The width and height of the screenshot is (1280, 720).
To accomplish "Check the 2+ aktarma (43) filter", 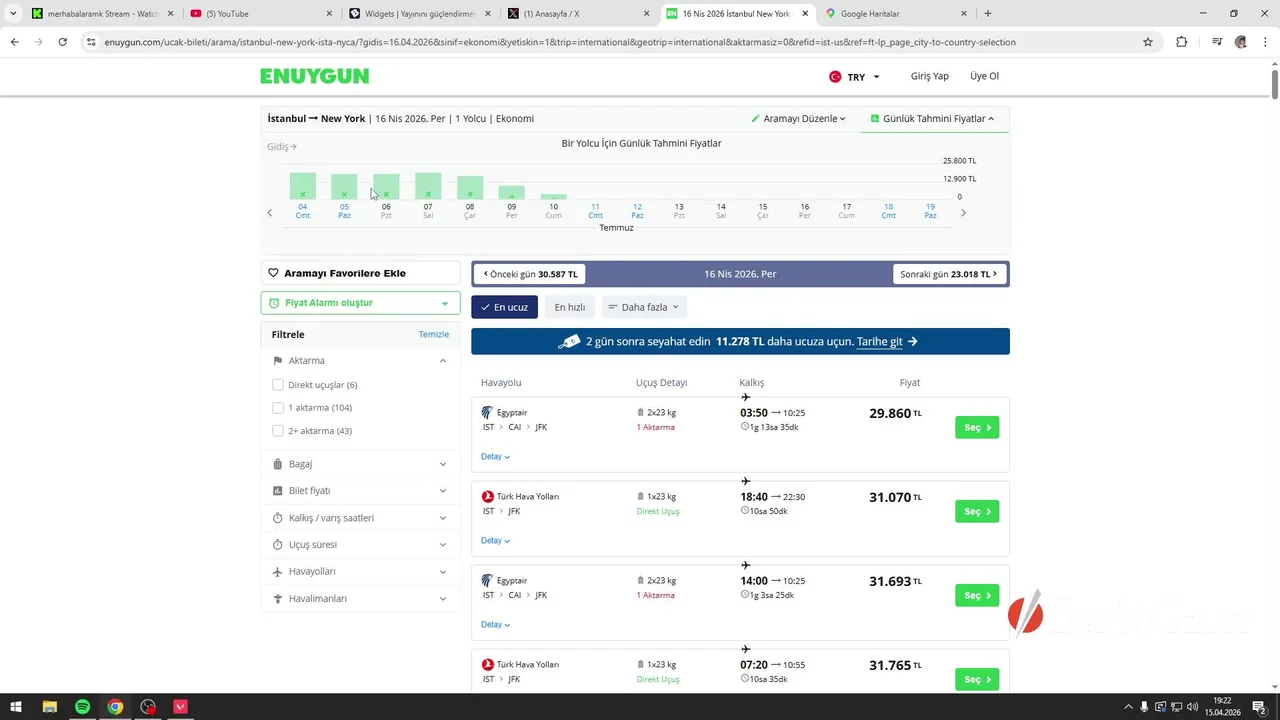I will coord(278,431).
